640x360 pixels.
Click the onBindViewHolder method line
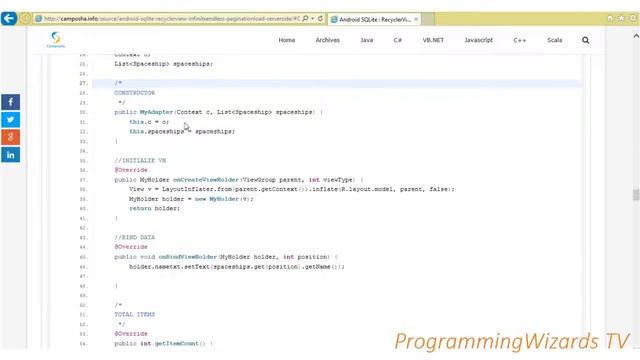pos(226,257)
